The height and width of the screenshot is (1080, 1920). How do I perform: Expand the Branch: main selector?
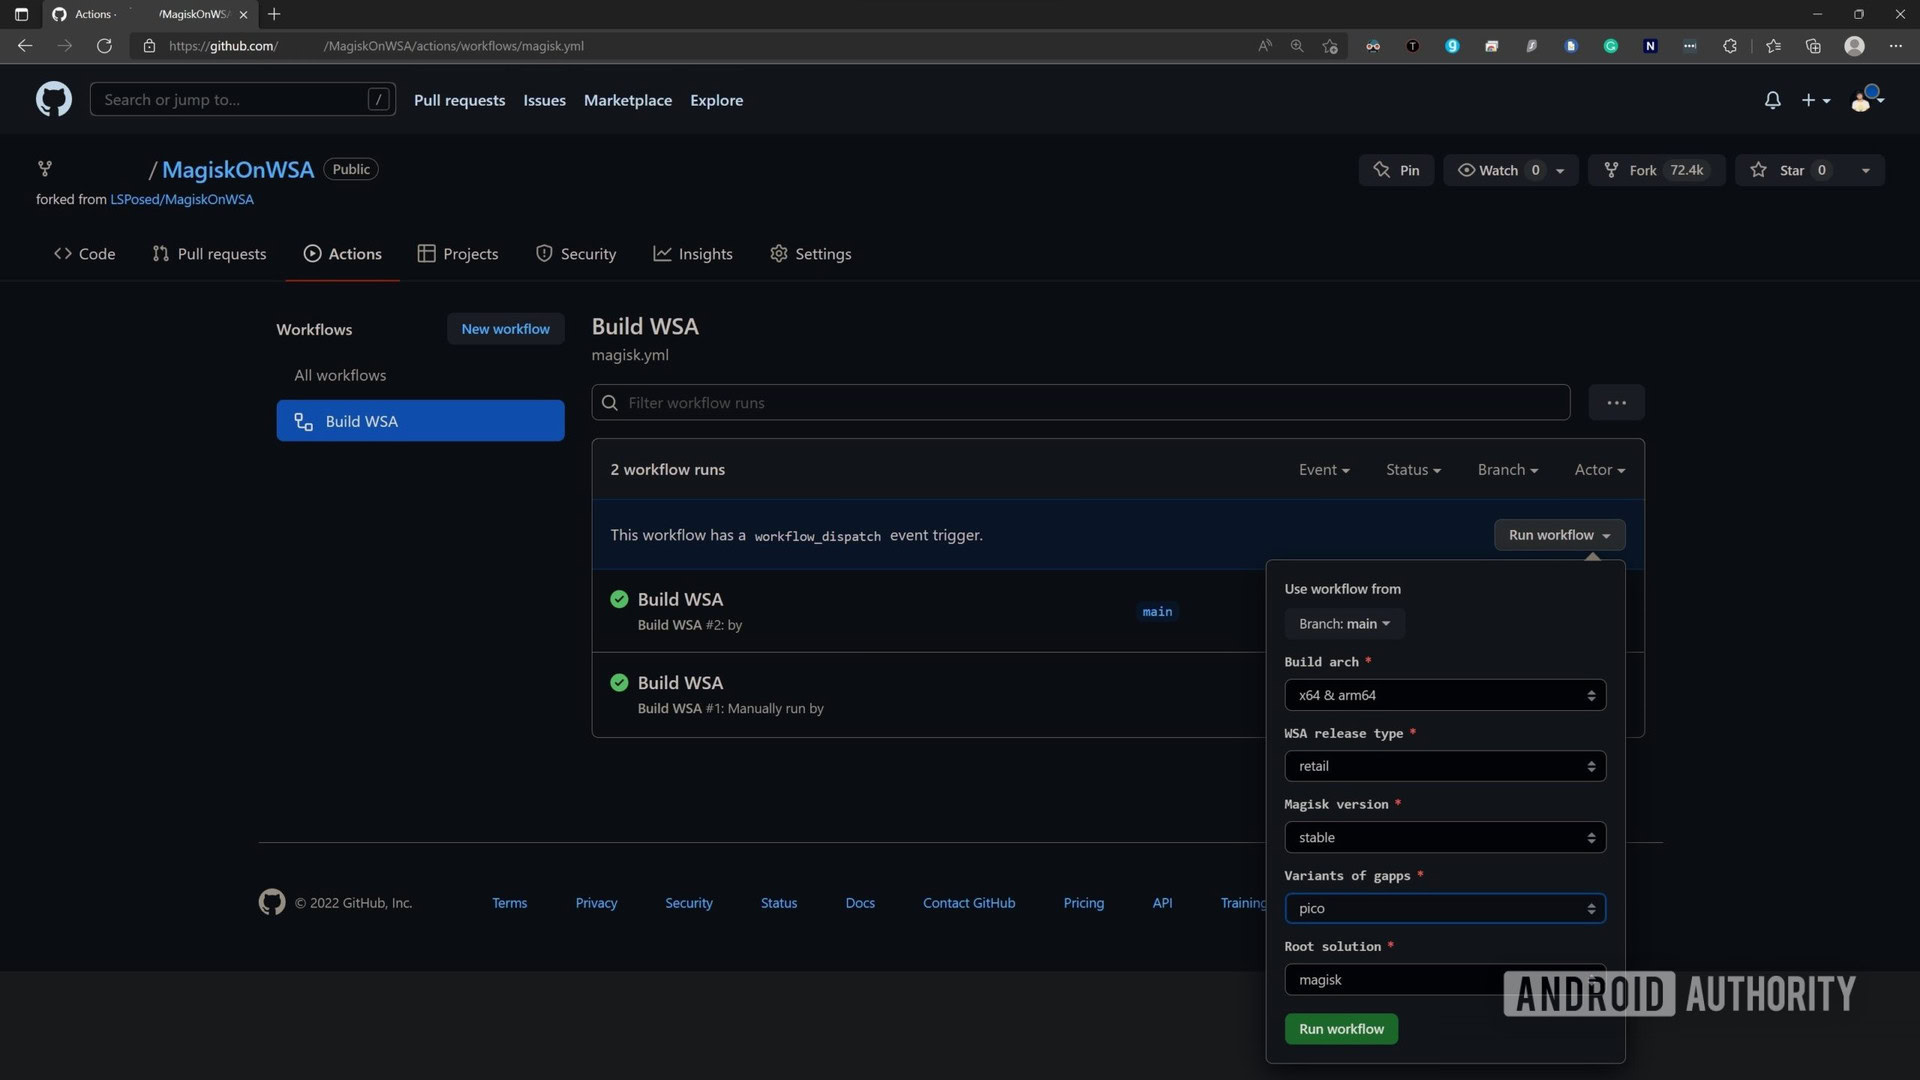[1343, 624]
